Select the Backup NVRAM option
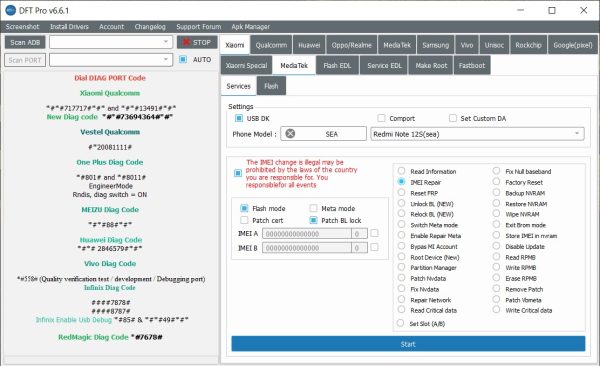The width and height of the screenshot is (600, 366). pos(496,192)
